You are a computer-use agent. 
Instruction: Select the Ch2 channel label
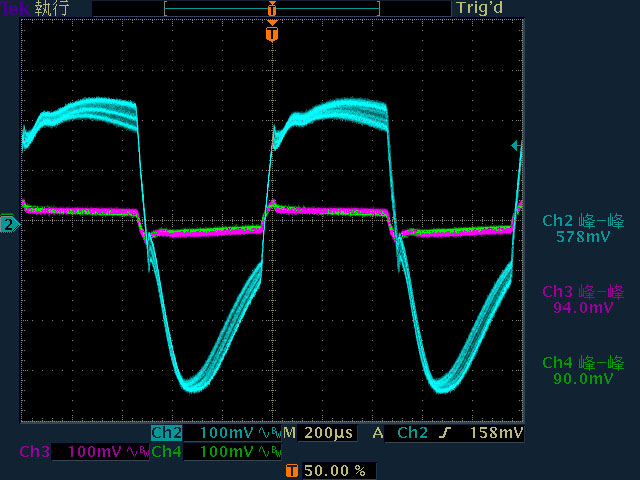167,433
